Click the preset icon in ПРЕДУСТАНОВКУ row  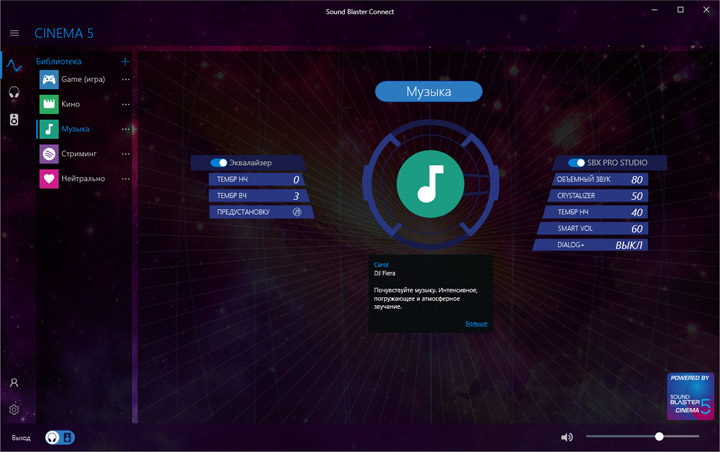(x=297, y=212)
